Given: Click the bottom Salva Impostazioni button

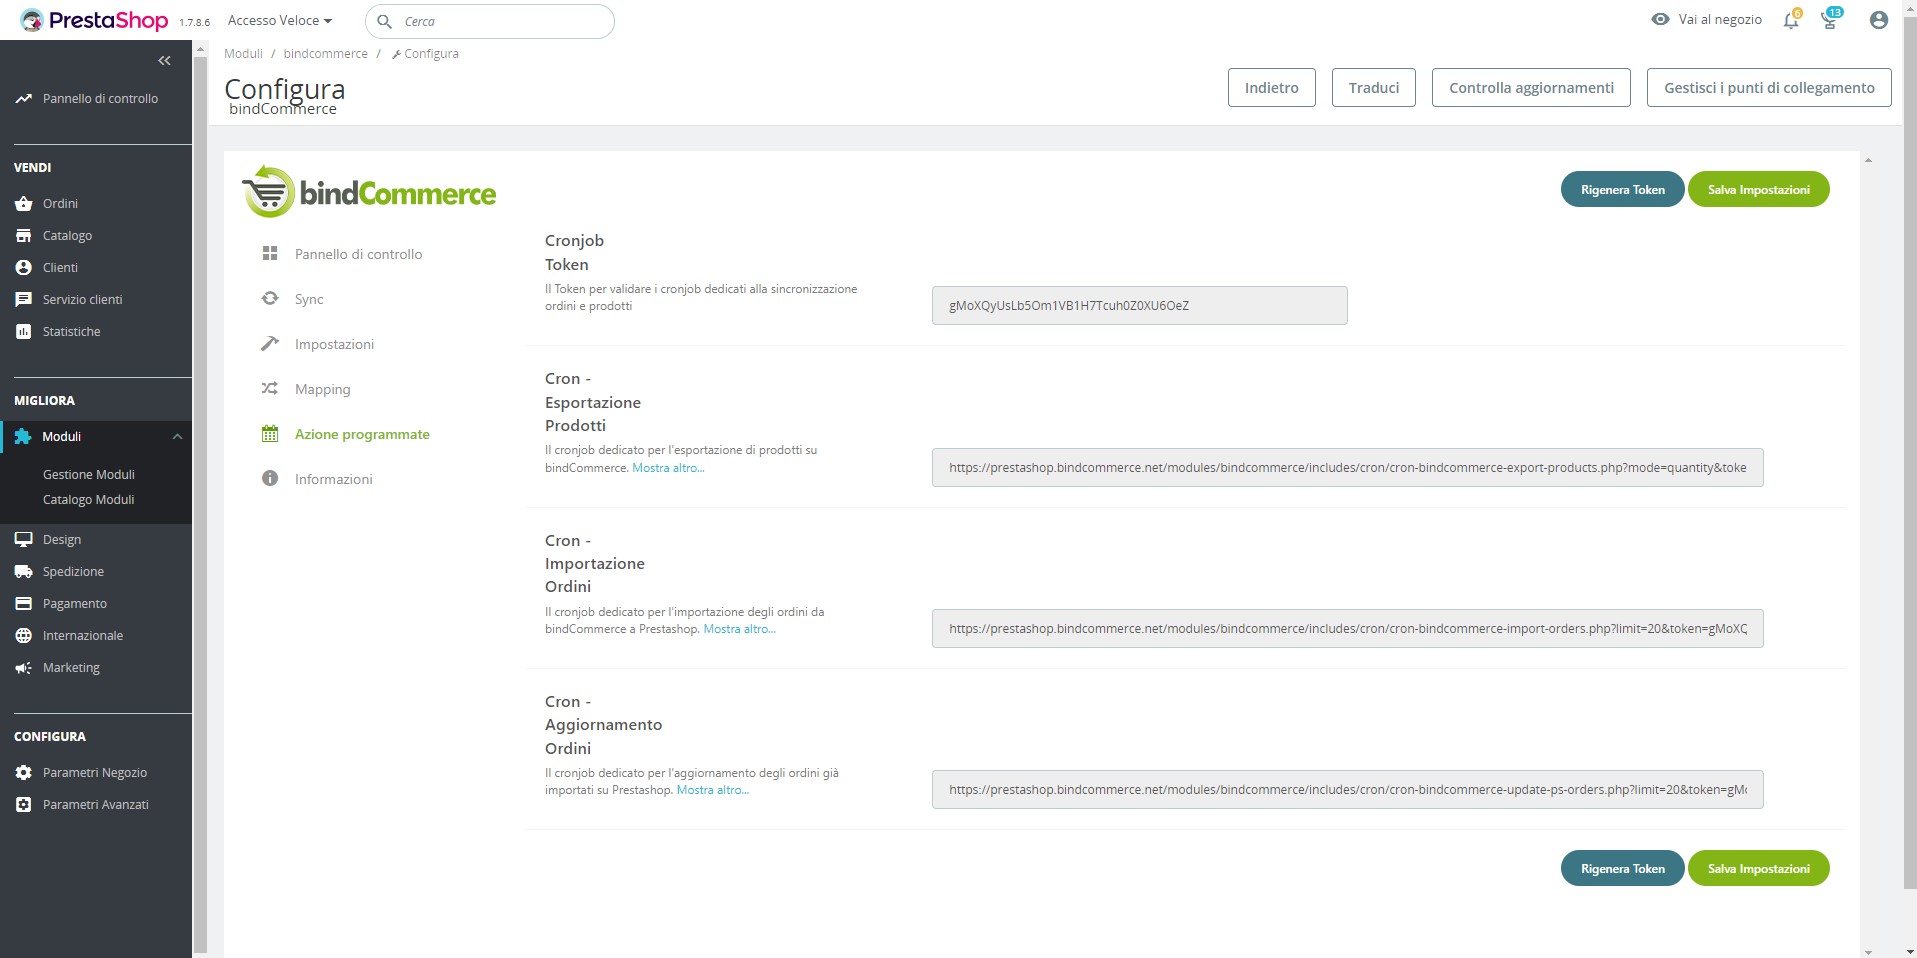Looking at the screenshot, I should click(1758, 869).
